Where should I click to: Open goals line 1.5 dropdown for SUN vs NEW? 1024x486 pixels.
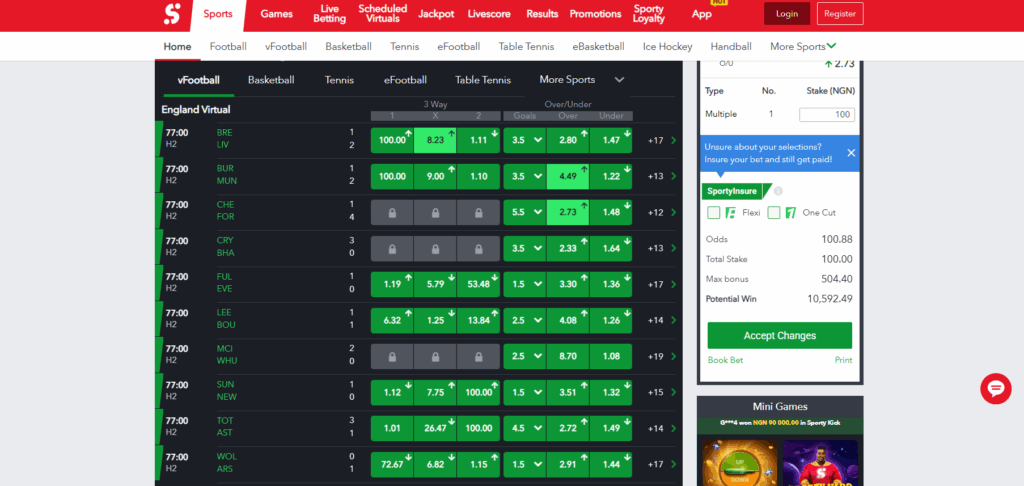click(524, 393)
